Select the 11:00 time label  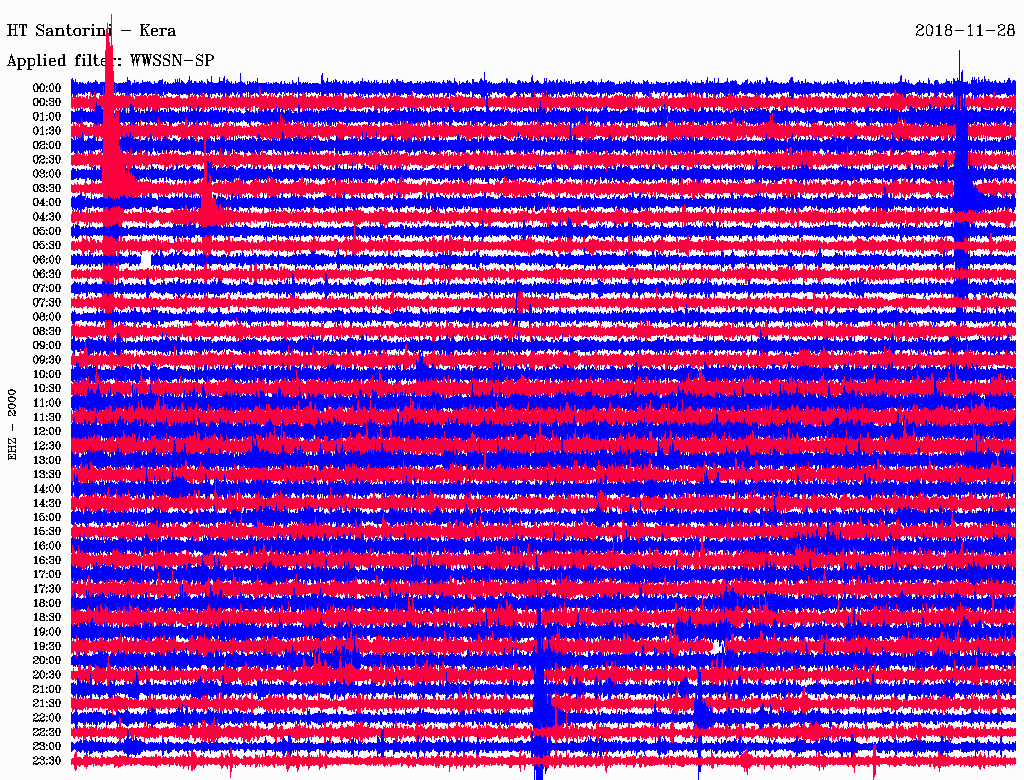click(x=47, y=403)
